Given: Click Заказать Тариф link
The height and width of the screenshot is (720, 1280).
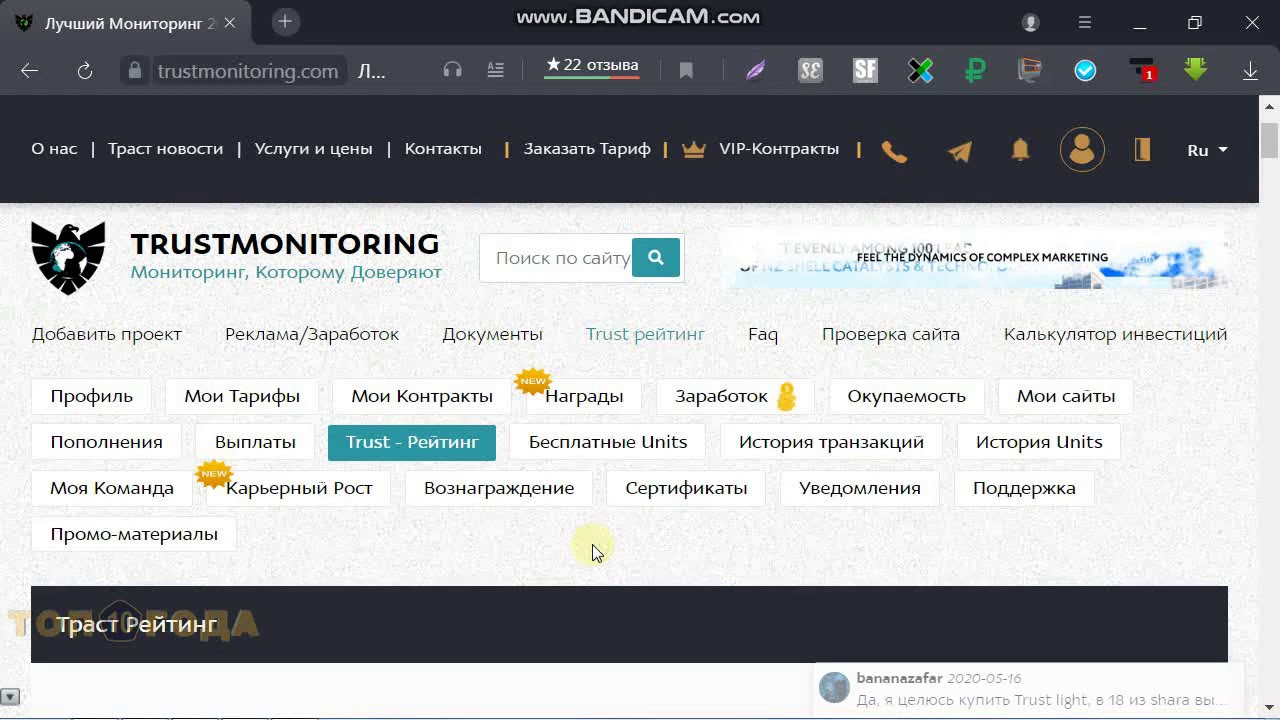Looking at the screenshot, I should (x=587, y=148).
